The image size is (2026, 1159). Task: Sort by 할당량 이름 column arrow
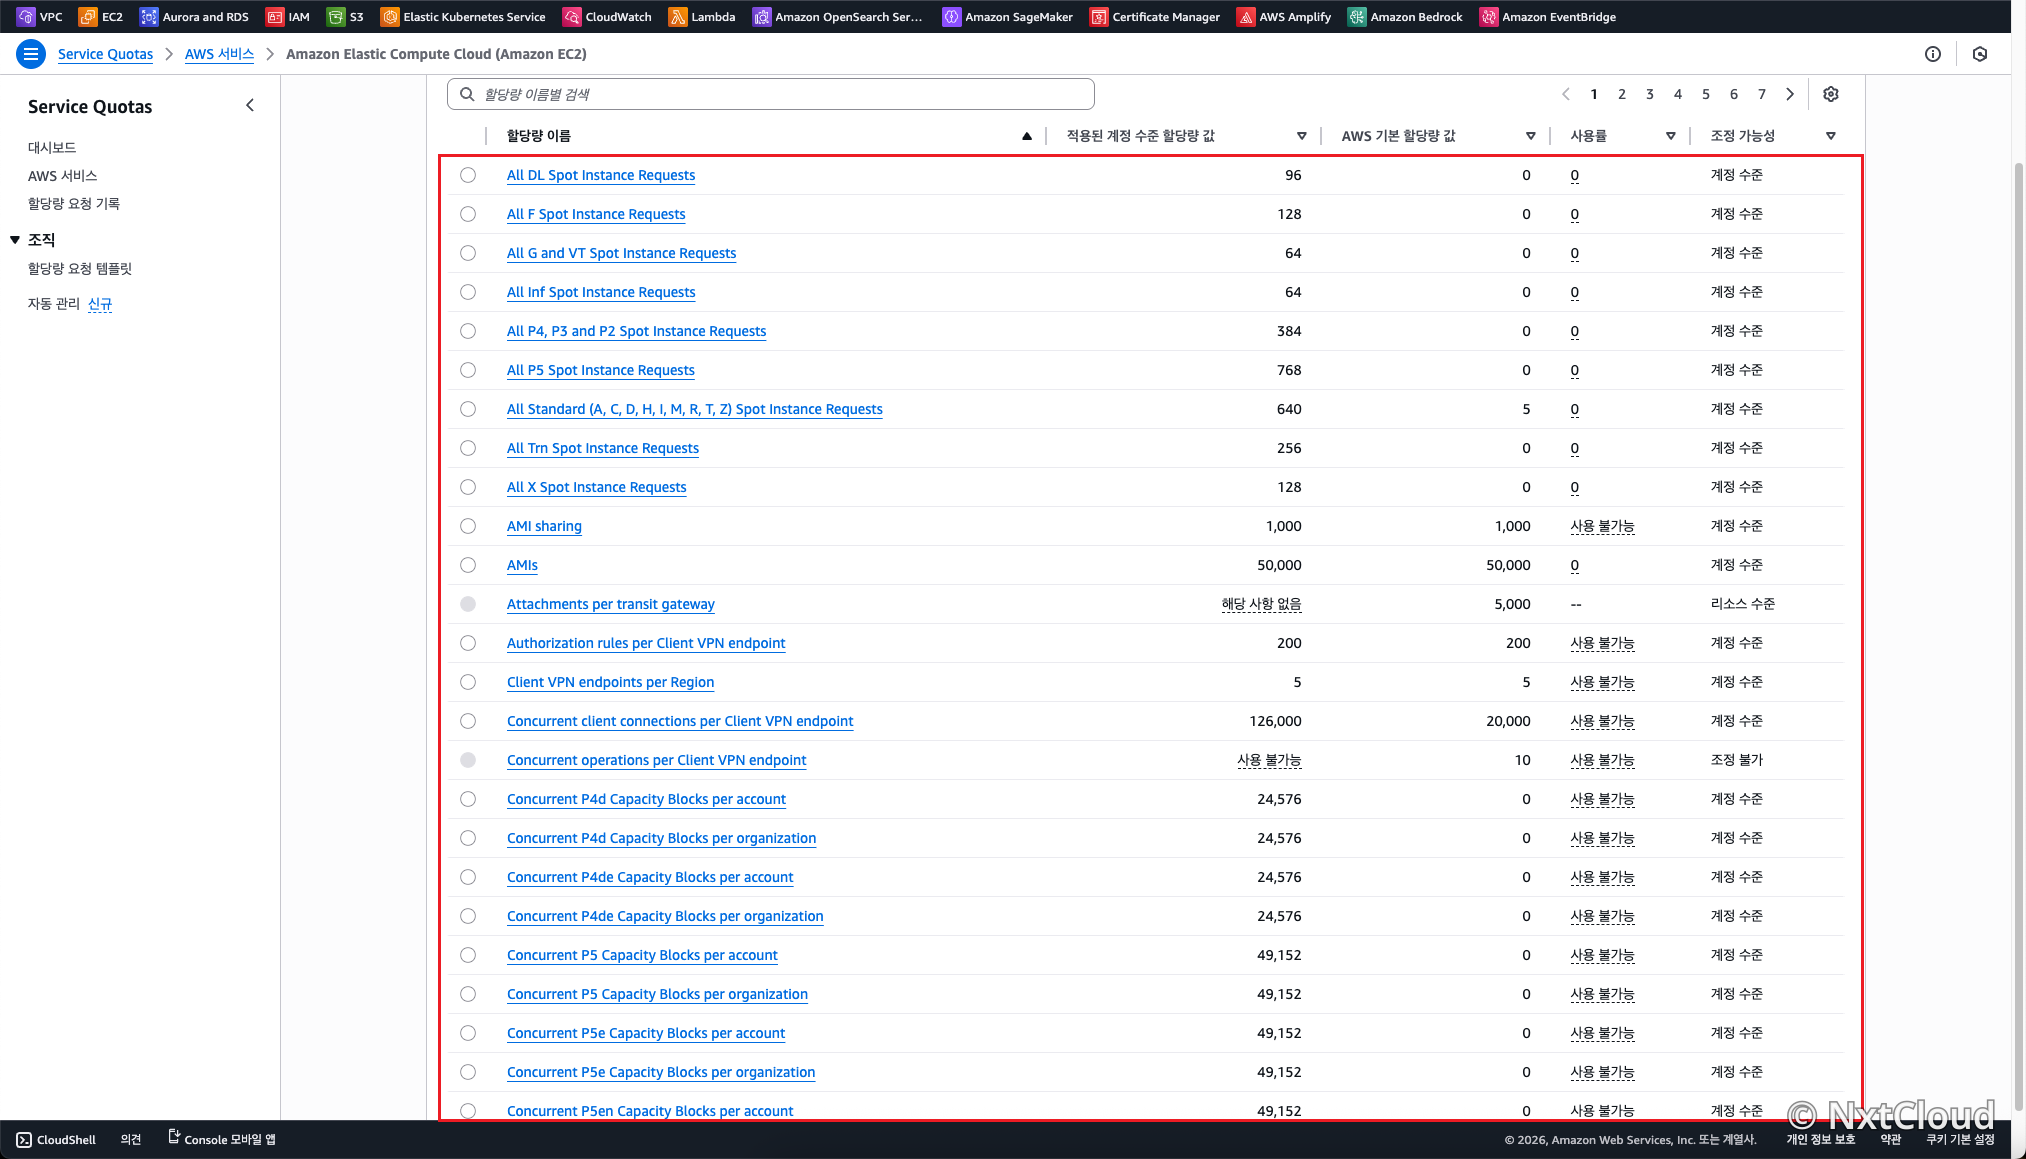[x=1027, y=136]
